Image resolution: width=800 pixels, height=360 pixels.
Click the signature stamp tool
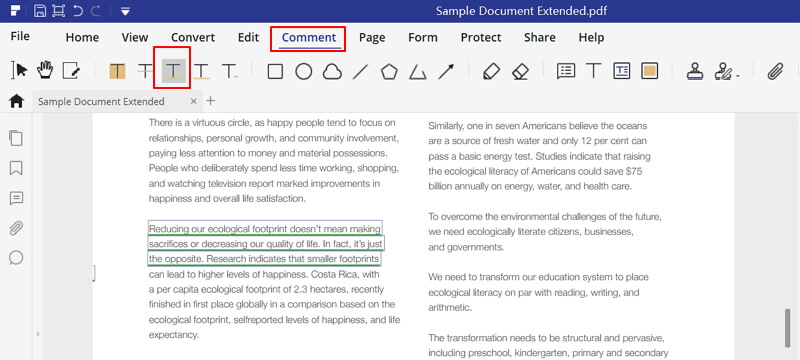tap(723, 71)
